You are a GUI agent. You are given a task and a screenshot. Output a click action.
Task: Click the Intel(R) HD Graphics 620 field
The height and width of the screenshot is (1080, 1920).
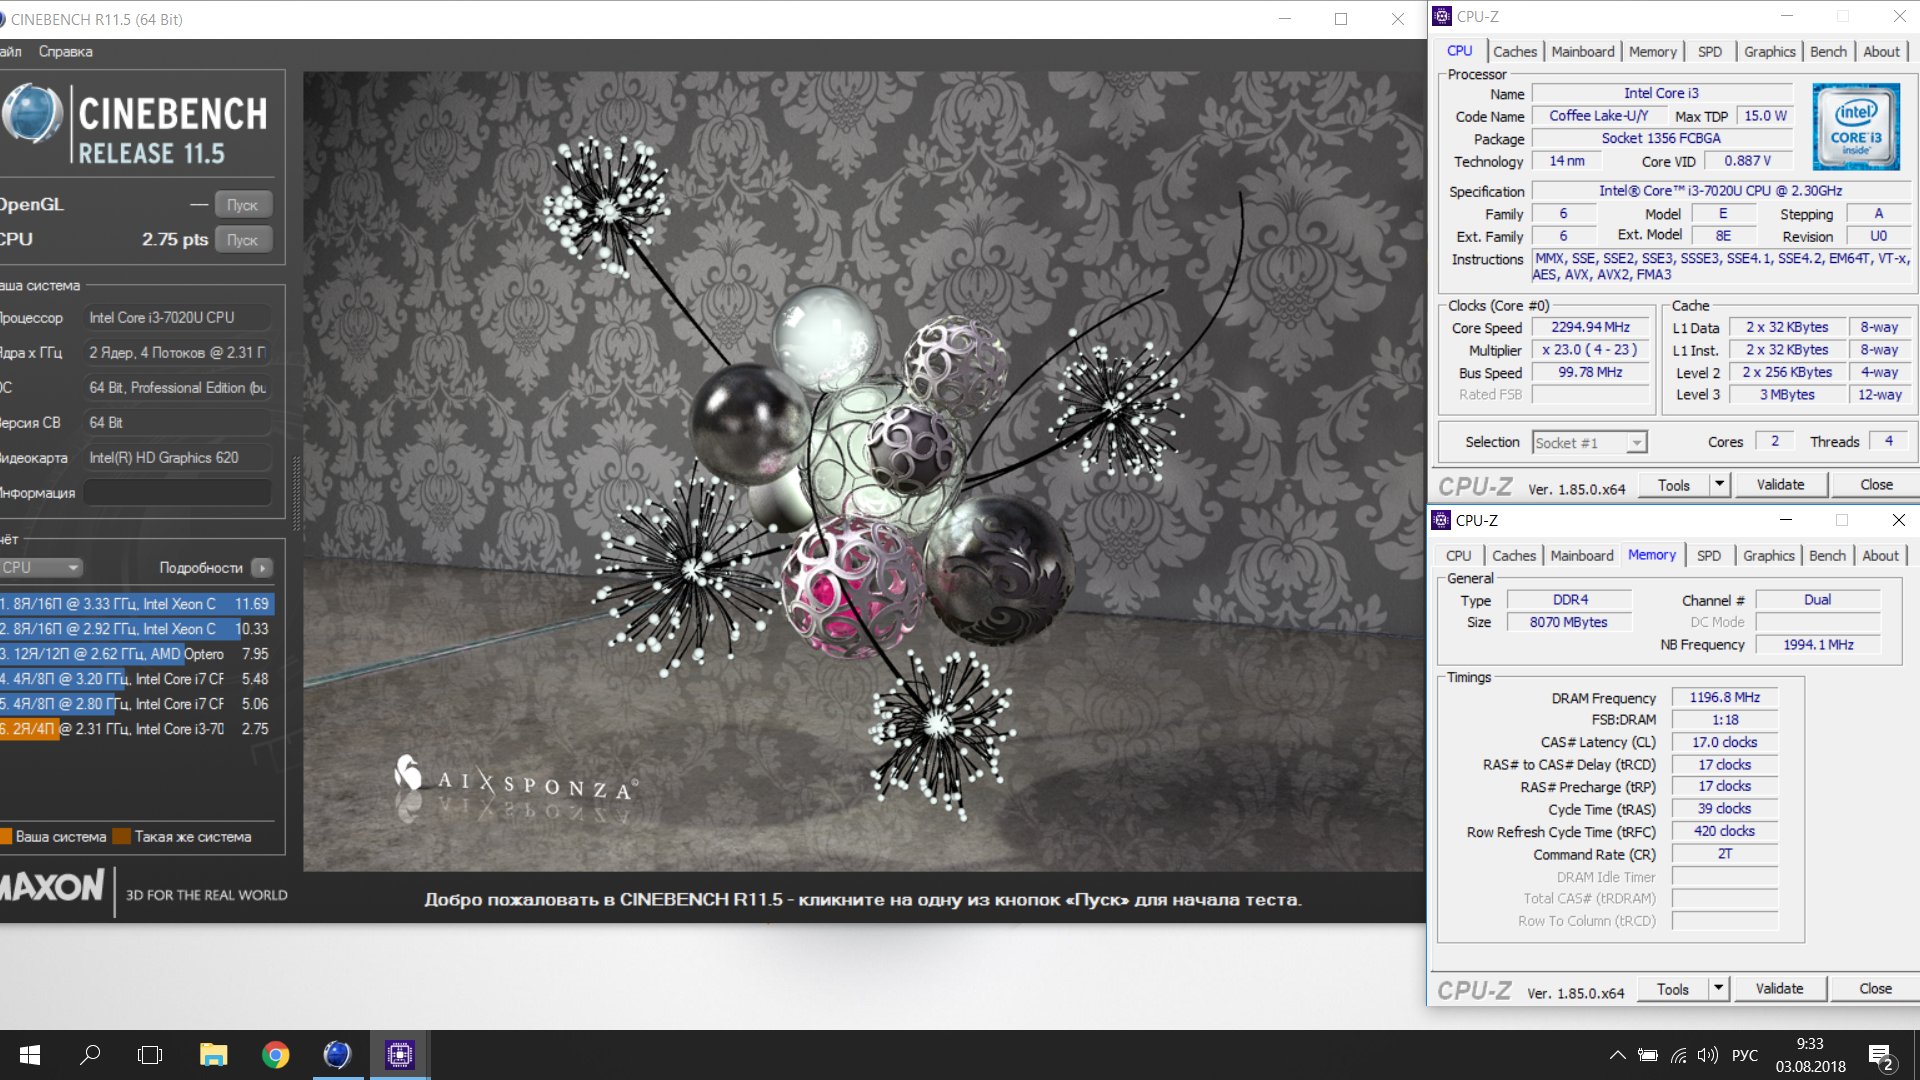pos(177,458)
